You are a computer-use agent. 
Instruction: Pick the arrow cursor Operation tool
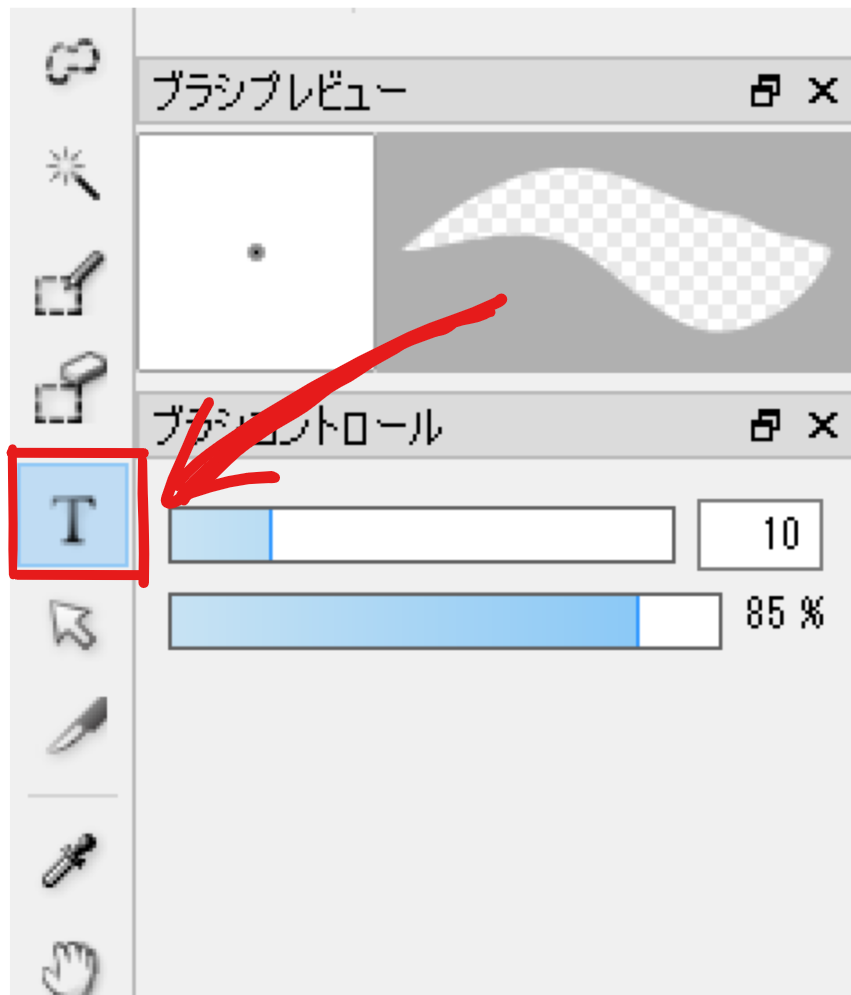pos(74,626)
